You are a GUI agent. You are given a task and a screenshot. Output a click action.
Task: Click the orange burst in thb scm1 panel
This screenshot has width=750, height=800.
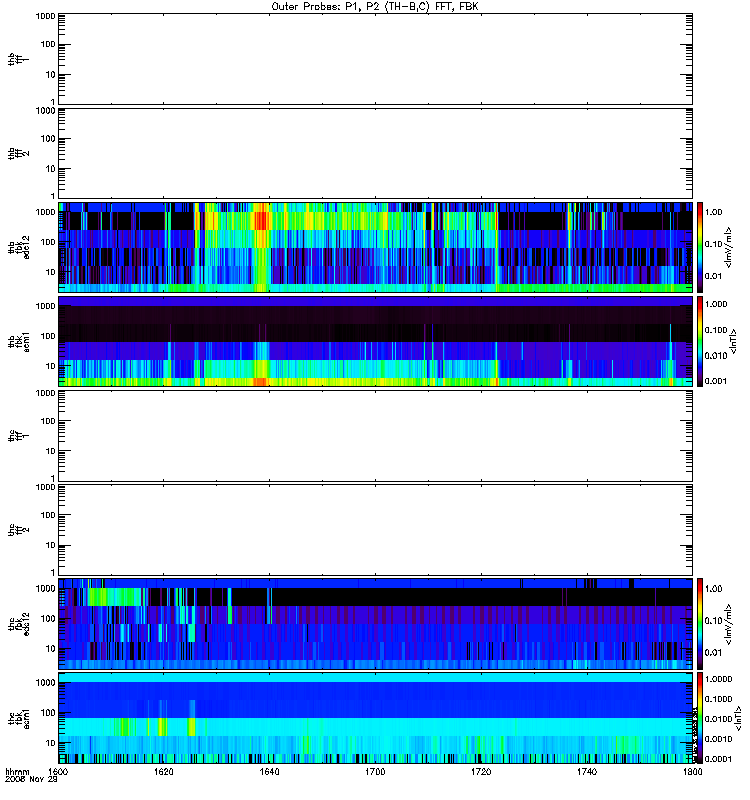[x=261, y=382]
